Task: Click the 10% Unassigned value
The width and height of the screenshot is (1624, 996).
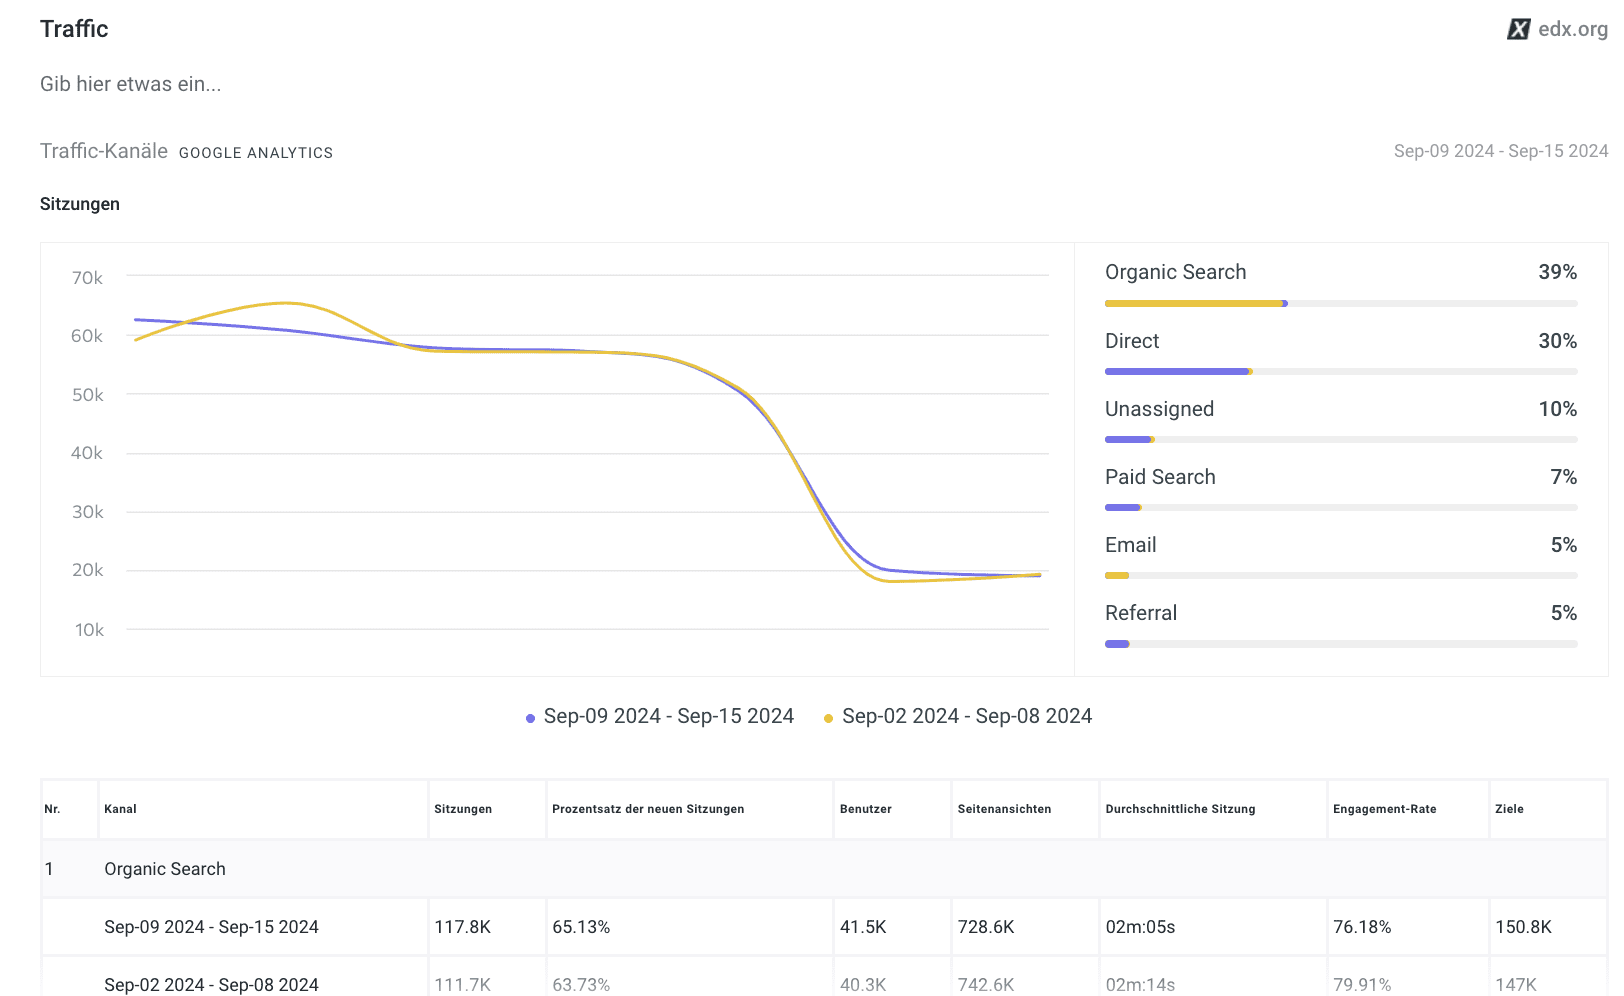Action: [1558, 409]
